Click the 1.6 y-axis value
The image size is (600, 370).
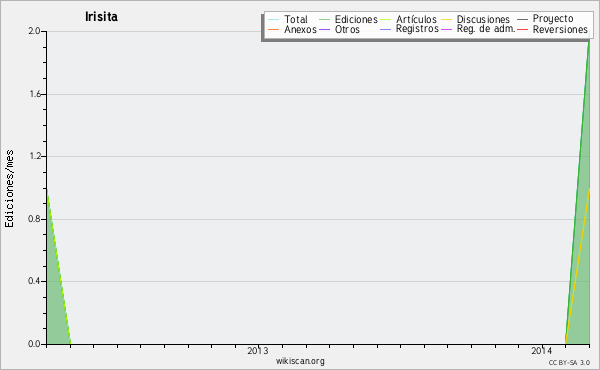coord(35,94)
